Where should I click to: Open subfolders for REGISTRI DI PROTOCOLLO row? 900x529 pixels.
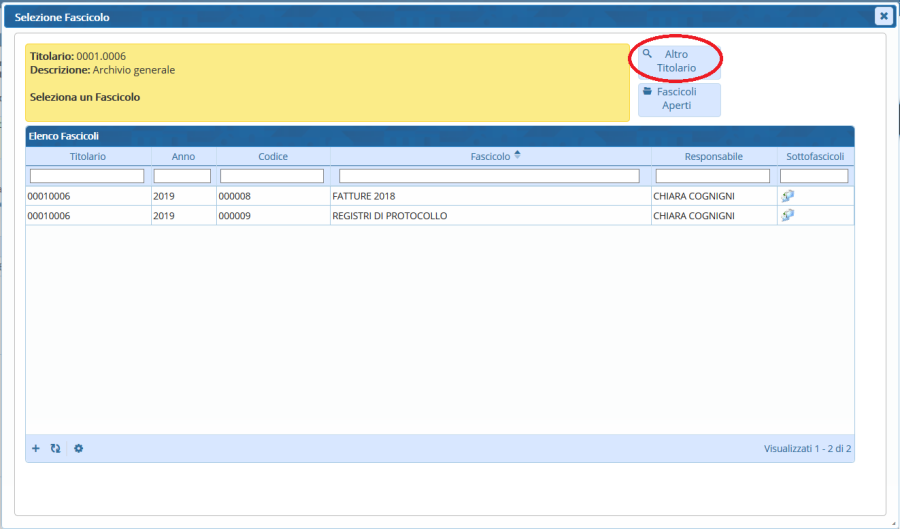click(x=788, y=215)
